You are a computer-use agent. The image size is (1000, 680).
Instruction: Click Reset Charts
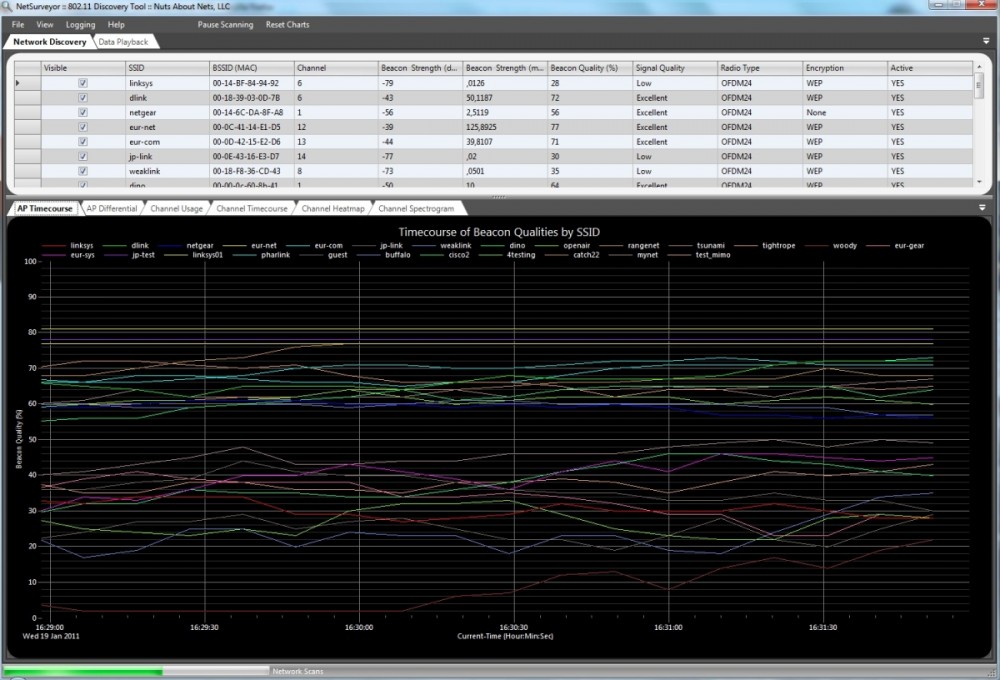(287, 24)
